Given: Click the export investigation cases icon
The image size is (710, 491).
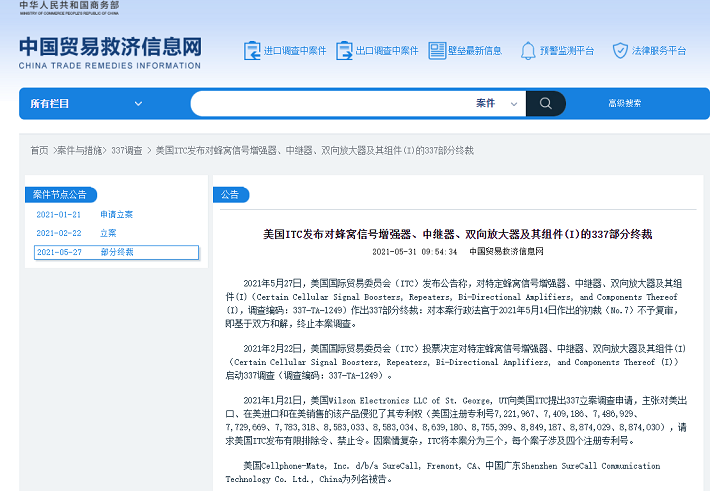Looking at the screenshot, I should tap(344, 50).
